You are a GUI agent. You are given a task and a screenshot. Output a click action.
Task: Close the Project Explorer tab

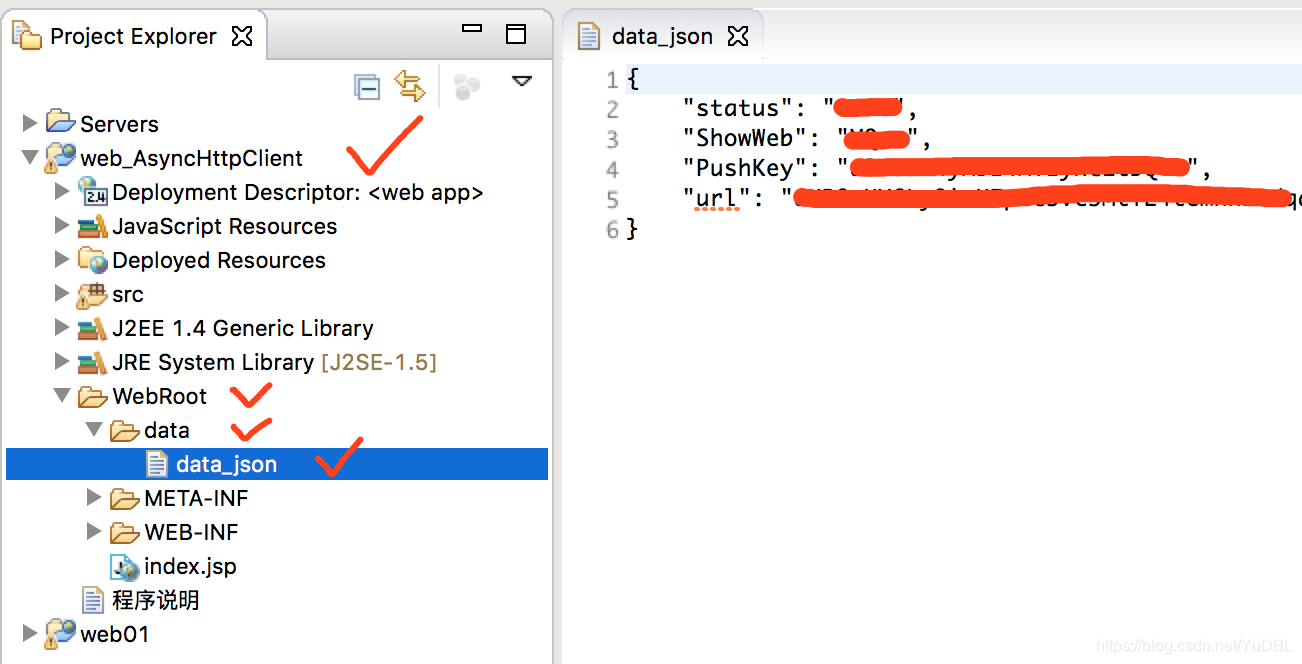coord(241,36)
